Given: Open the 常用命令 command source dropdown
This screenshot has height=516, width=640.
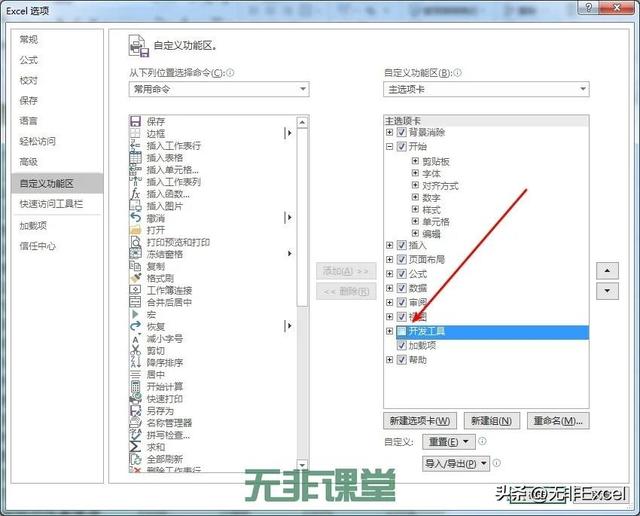Looking at the screenshot, I should (x=219, y=89).
